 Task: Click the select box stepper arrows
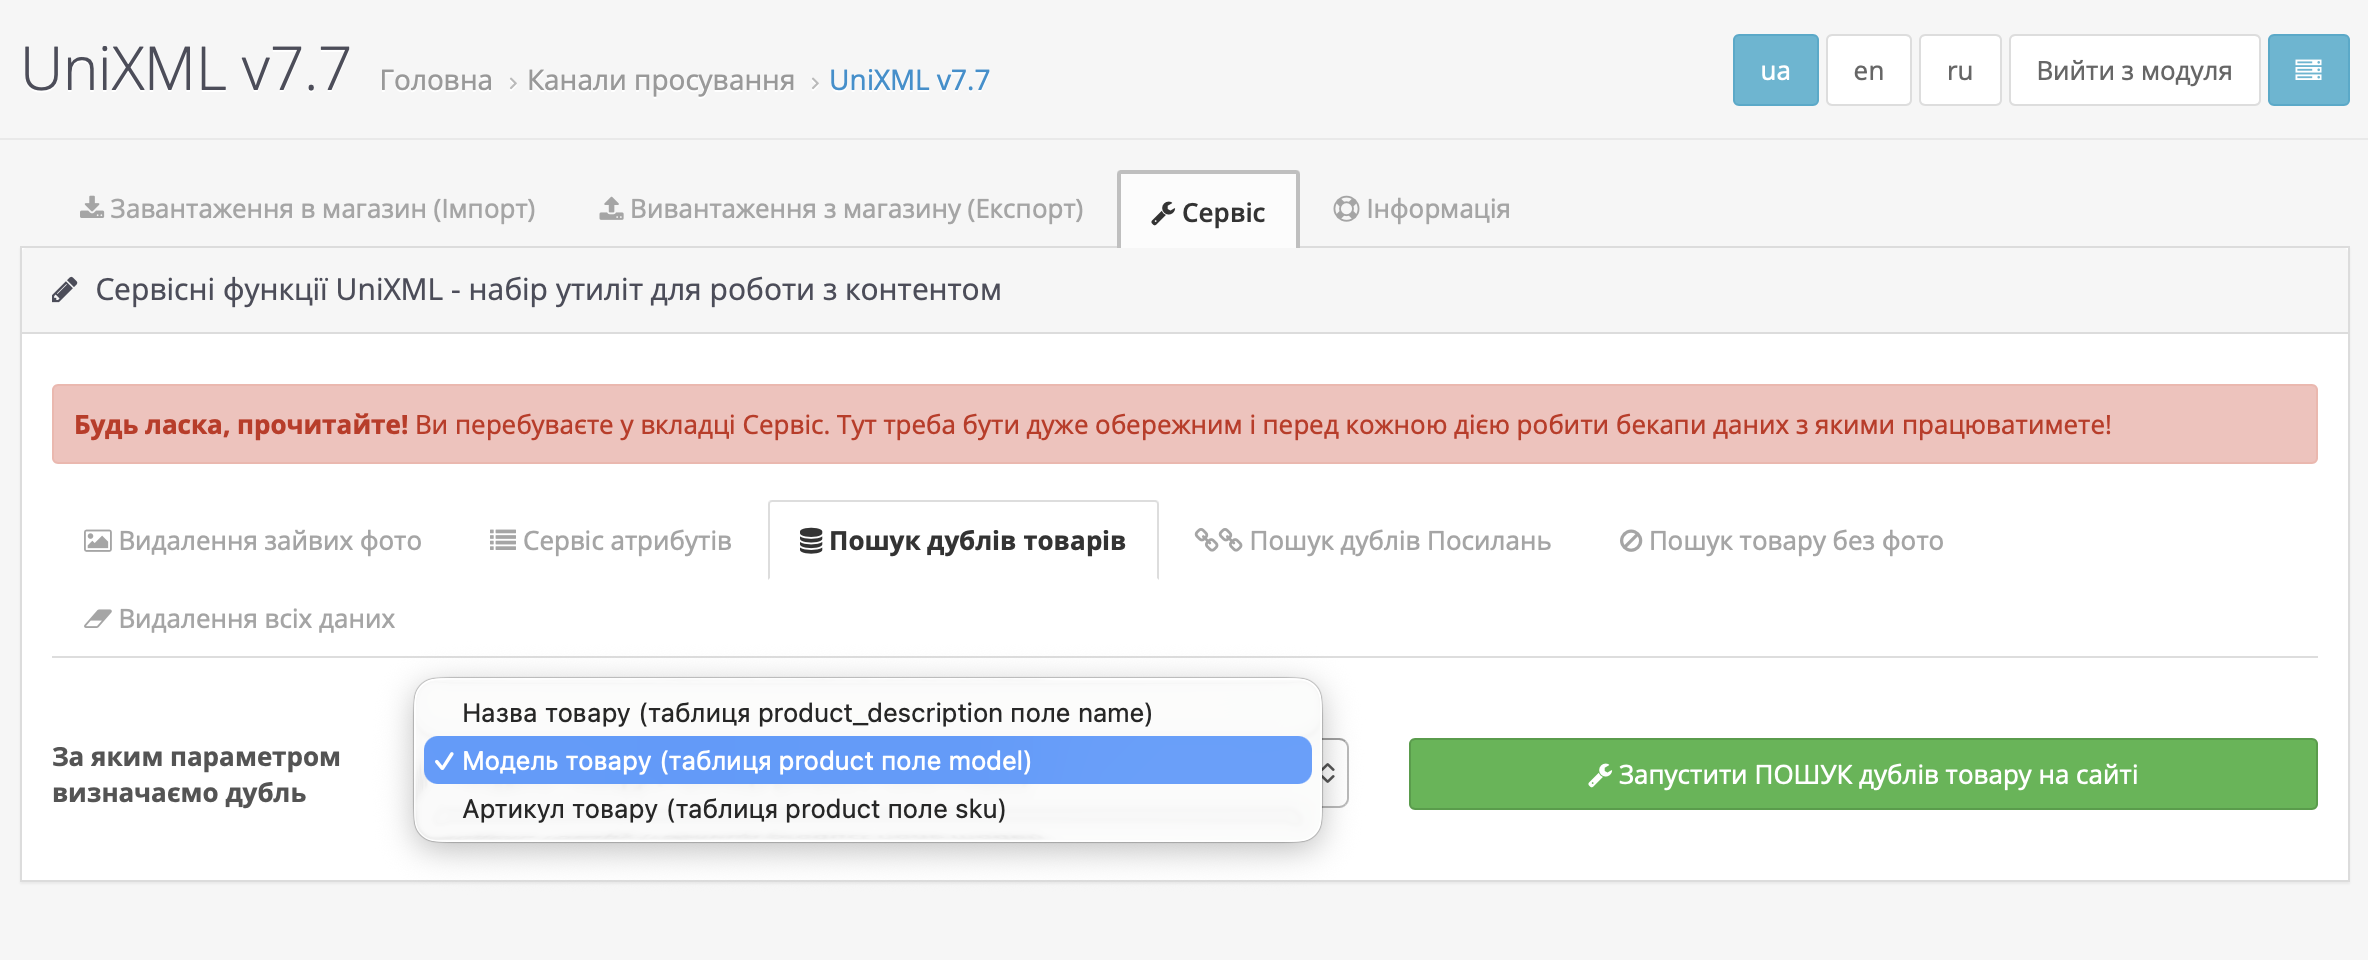[1328, 773]
